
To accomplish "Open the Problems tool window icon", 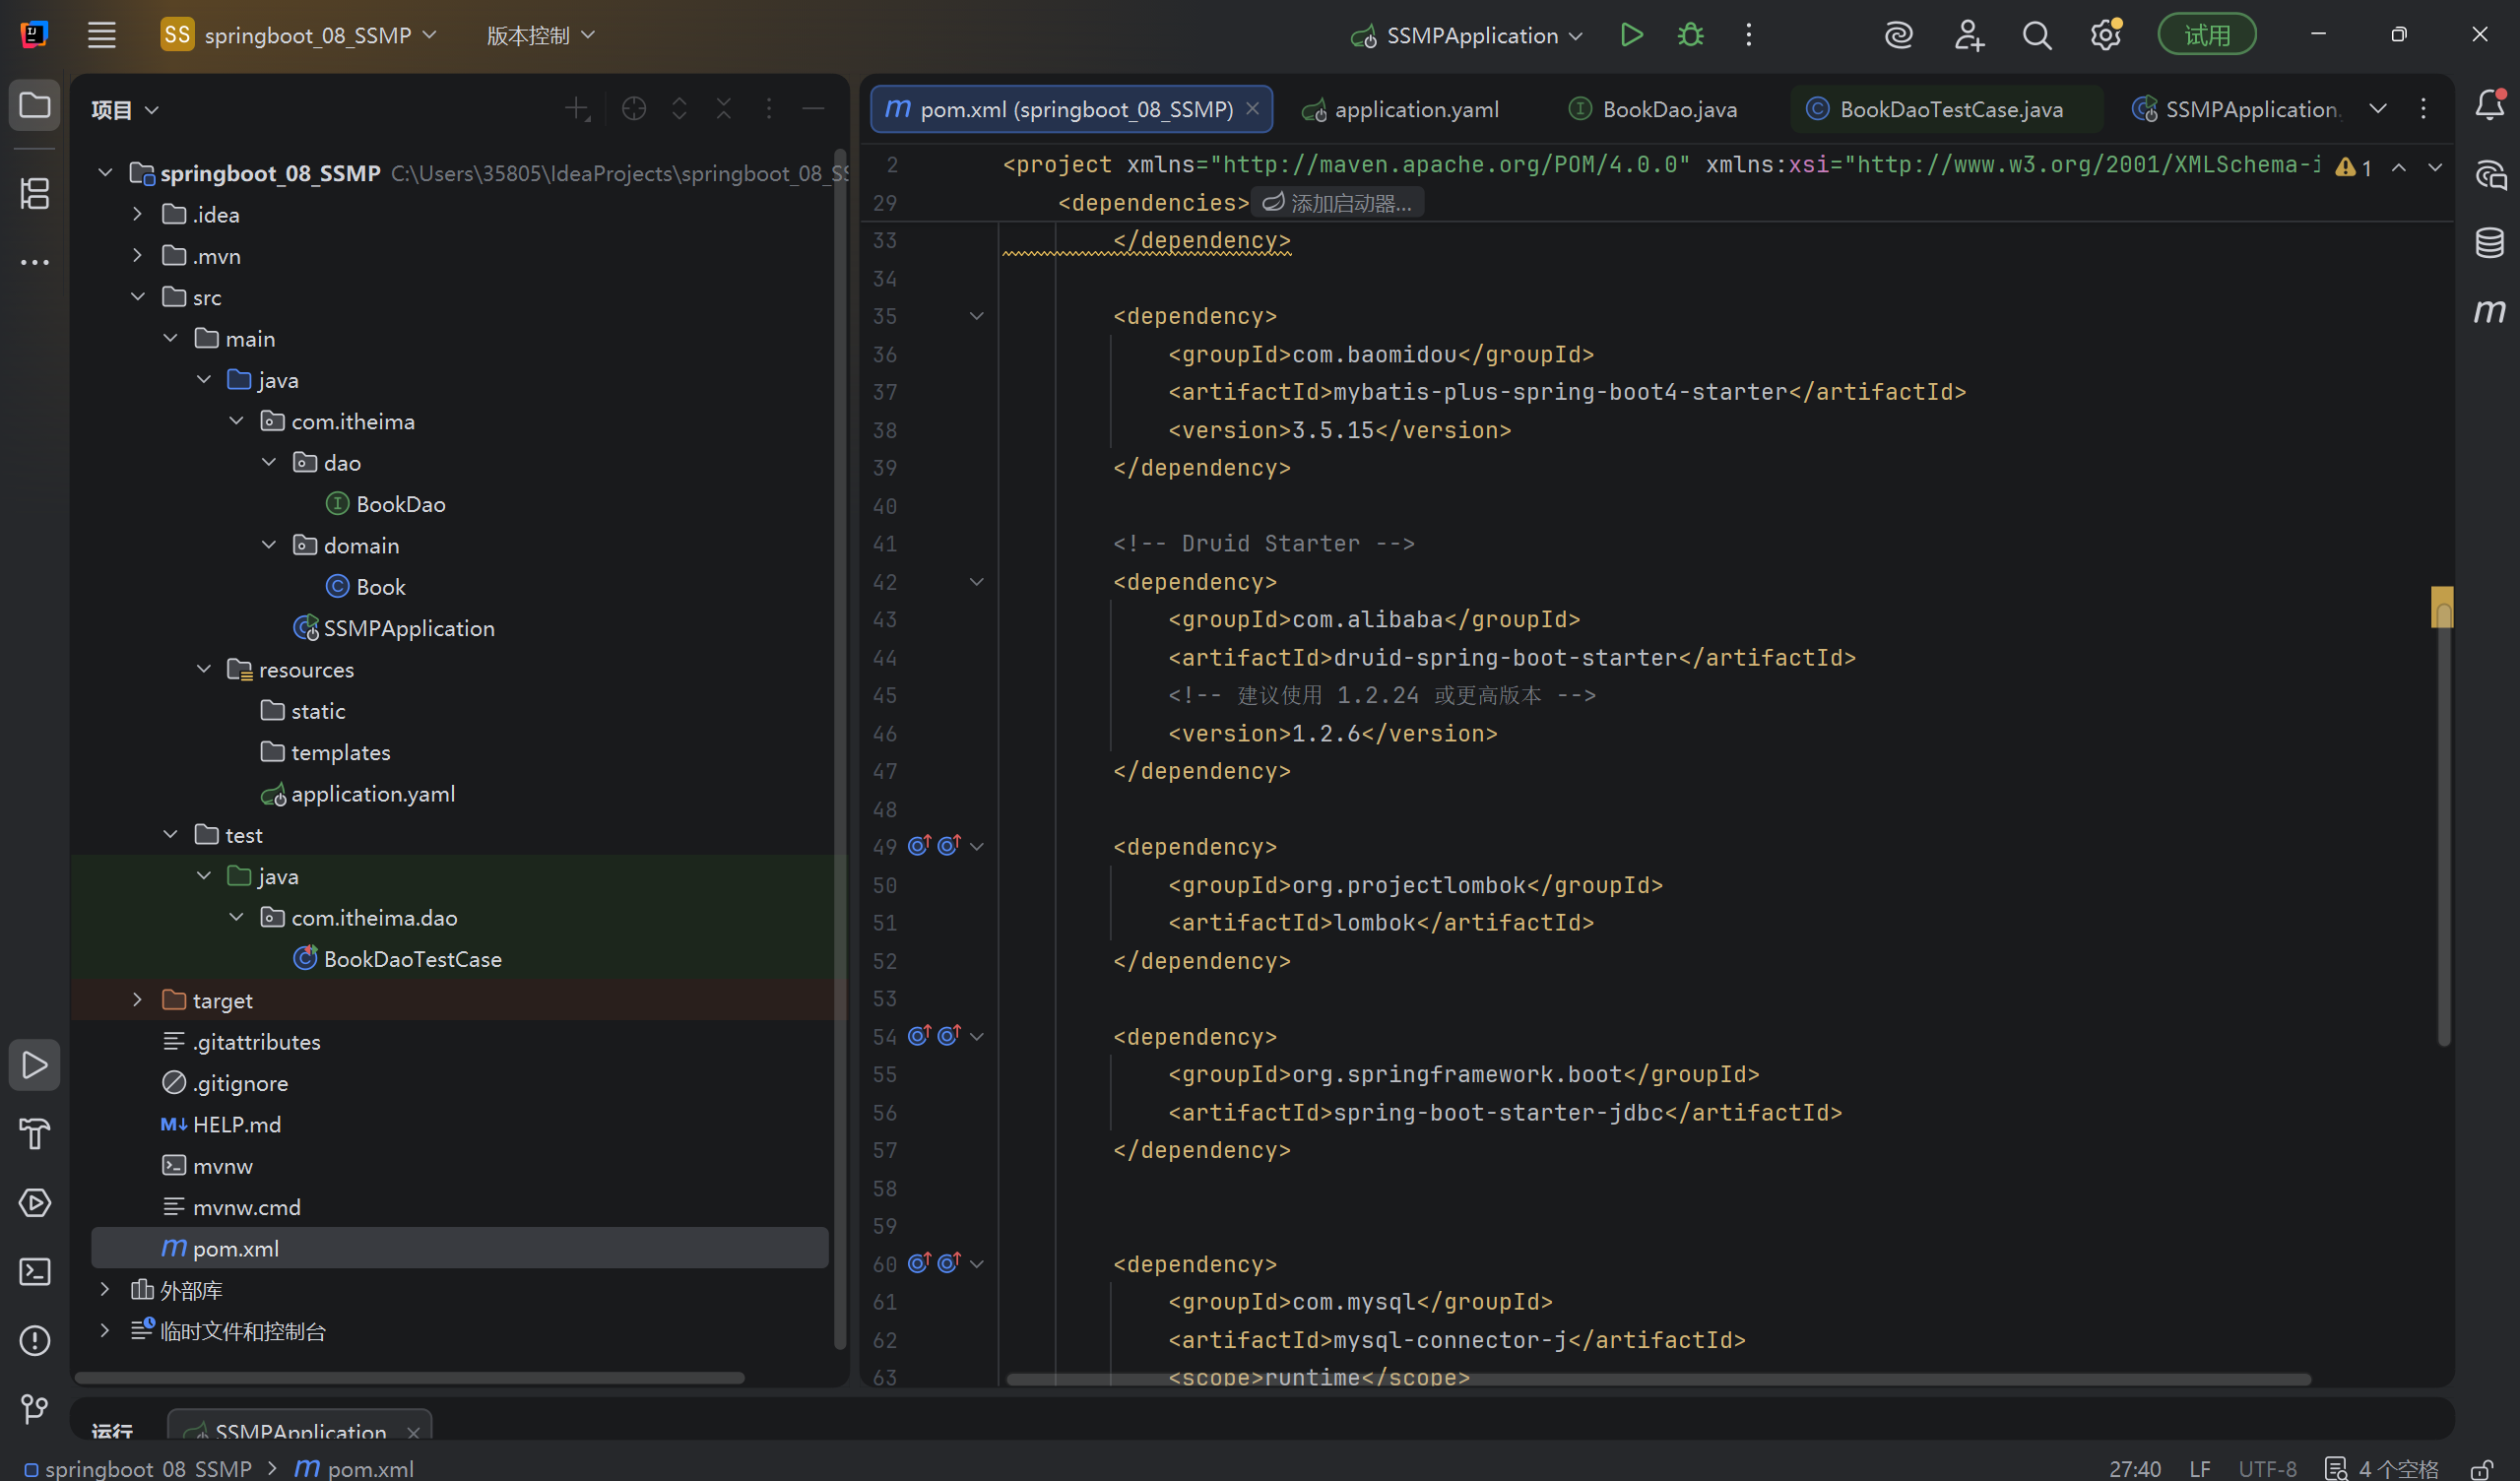I will click(x=35, y=1340).
